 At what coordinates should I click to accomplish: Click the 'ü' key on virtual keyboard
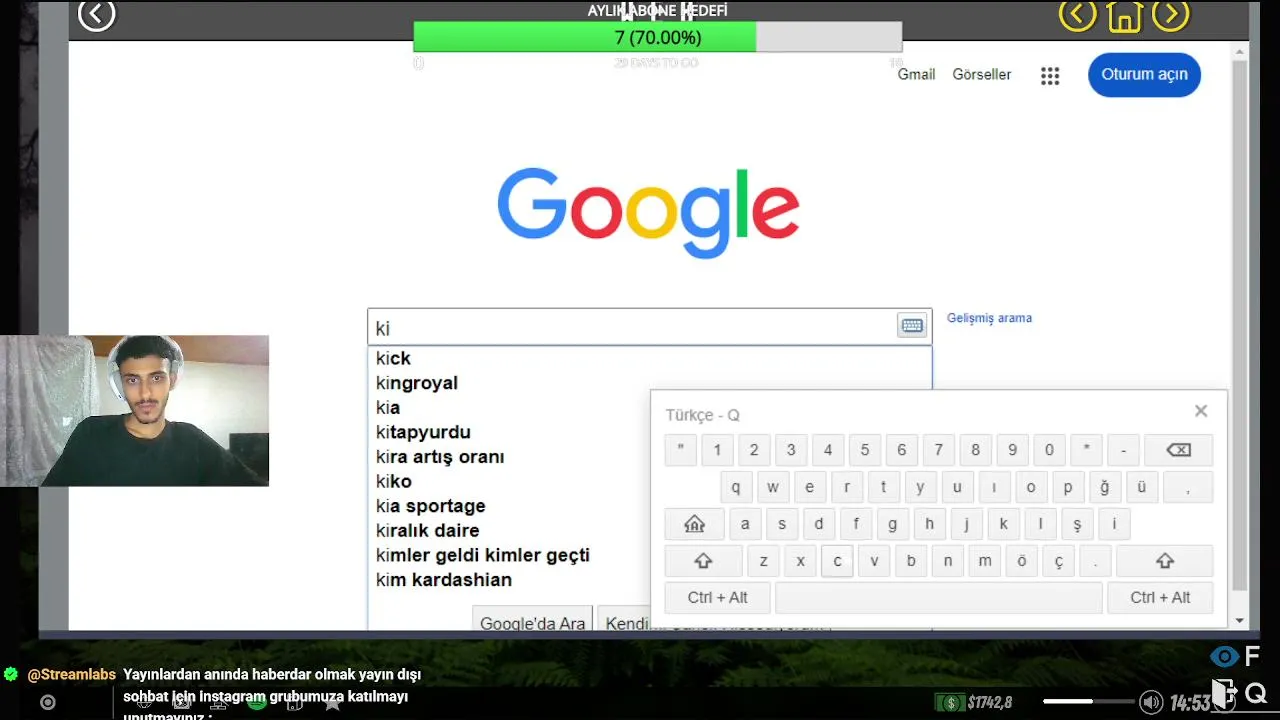(1142, 487)
